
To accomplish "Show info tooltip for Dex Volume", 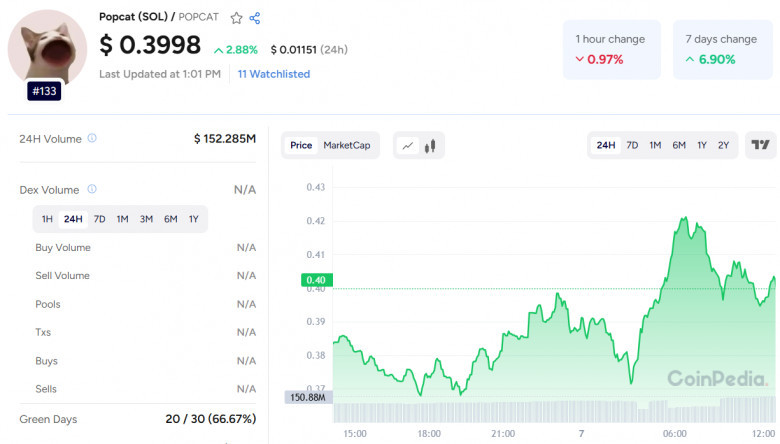I will pos(92,189).
